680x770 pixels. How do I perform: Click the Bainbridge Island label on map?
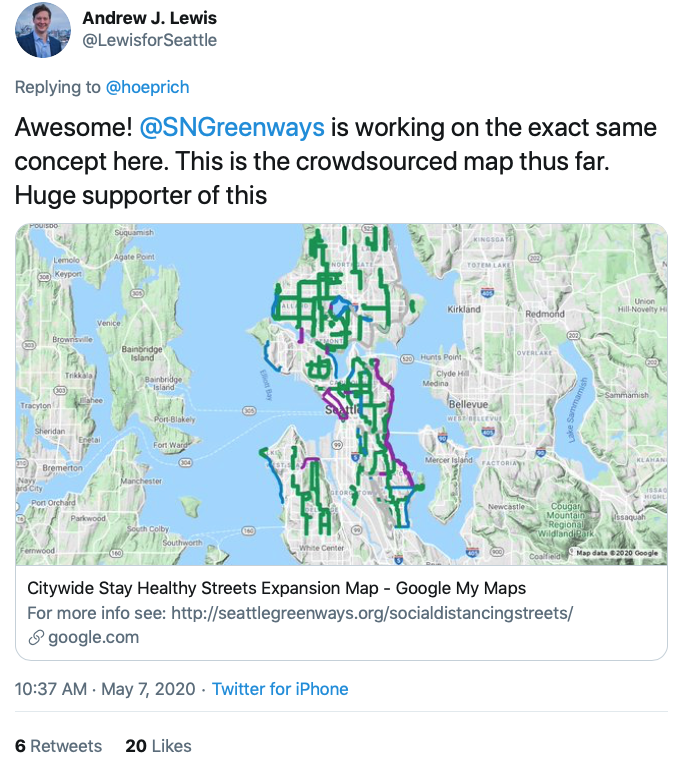[x=142, y=353]
